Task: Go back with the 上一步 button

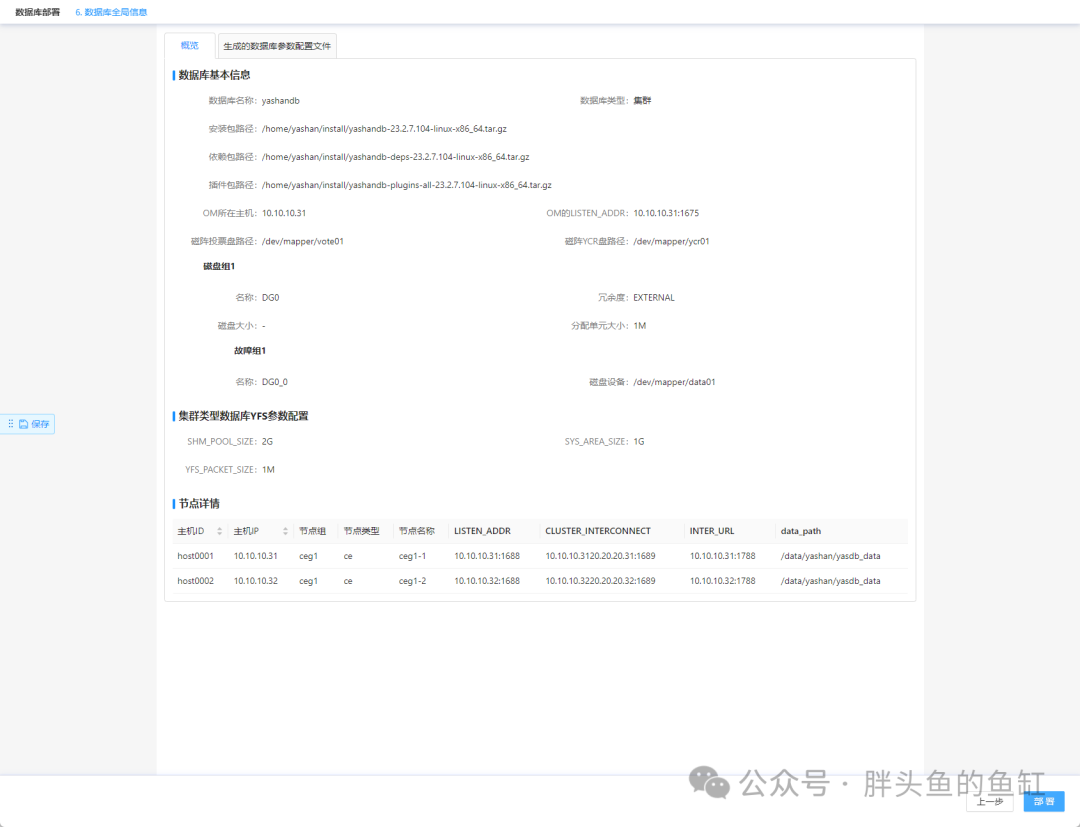Action: (990, 802)
